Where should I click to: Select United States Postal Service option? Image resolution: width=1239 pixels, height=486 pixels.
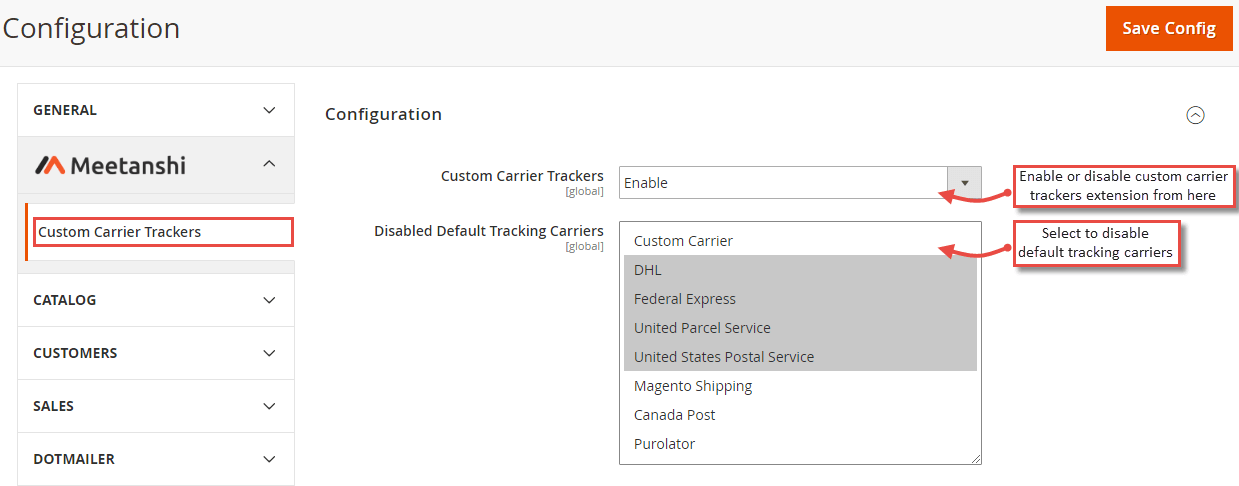800,357
